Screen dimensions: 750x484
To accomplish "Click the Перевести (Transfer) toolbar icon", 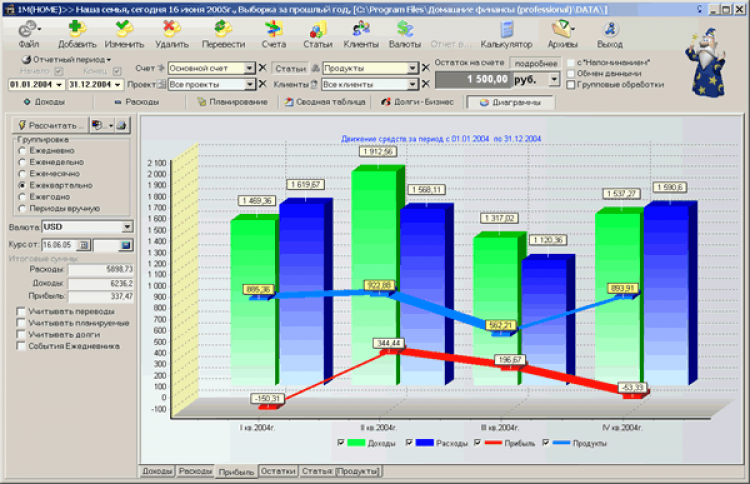I will click(x=223, y=33).
